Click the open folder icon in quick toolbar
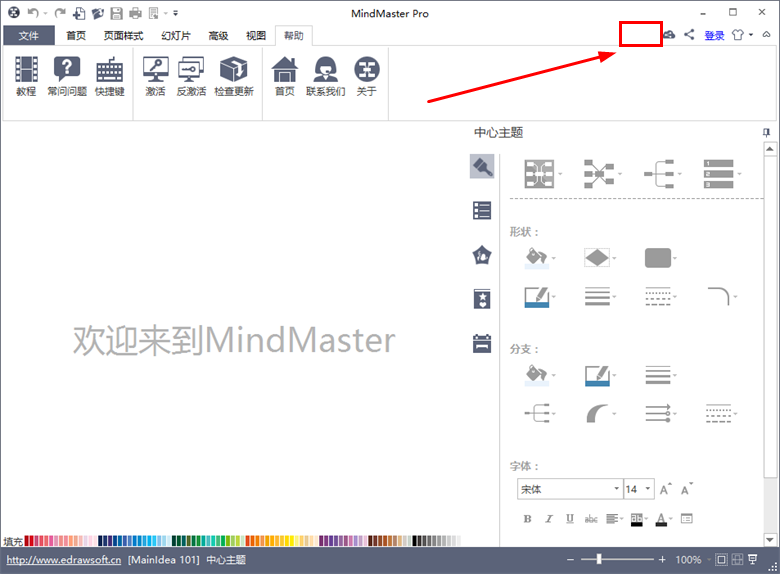Image resolution: width=780 pixels, height=574 pixels. (x=98, y=13)
